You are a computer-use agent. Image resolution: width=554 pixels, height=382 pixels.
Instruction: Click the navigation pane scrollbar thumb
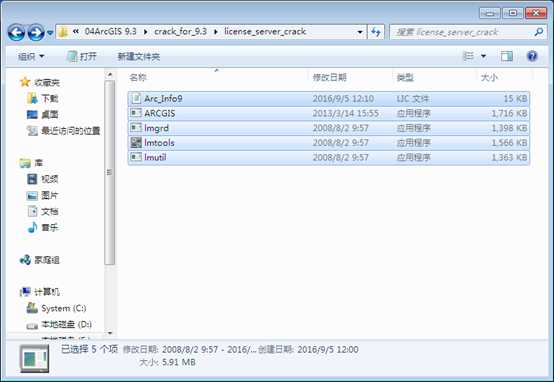[110, 172]
